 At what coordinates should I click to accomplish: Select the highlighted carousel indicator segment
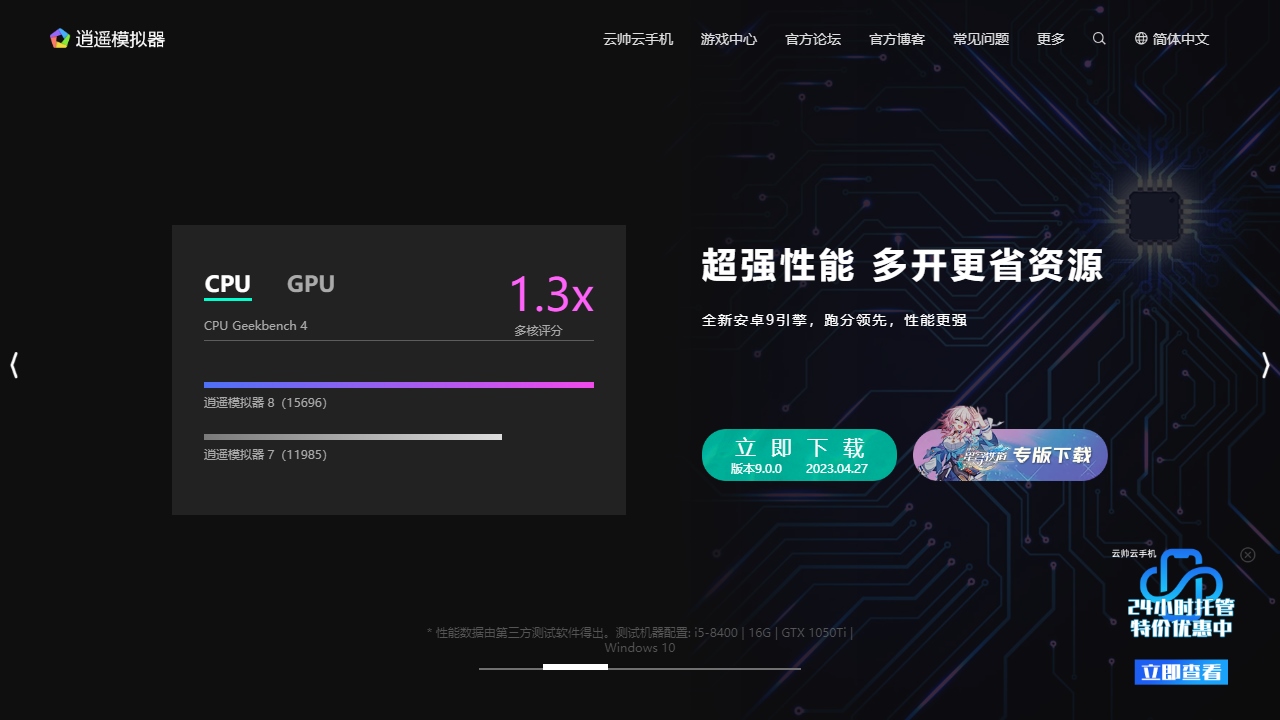point(575,667)
